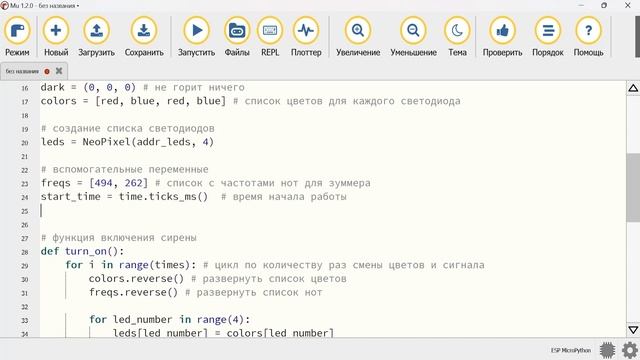Show the Плоттер (Plotter) pane
The height and width of the screenshot is (360, 640).
(306, 36)
